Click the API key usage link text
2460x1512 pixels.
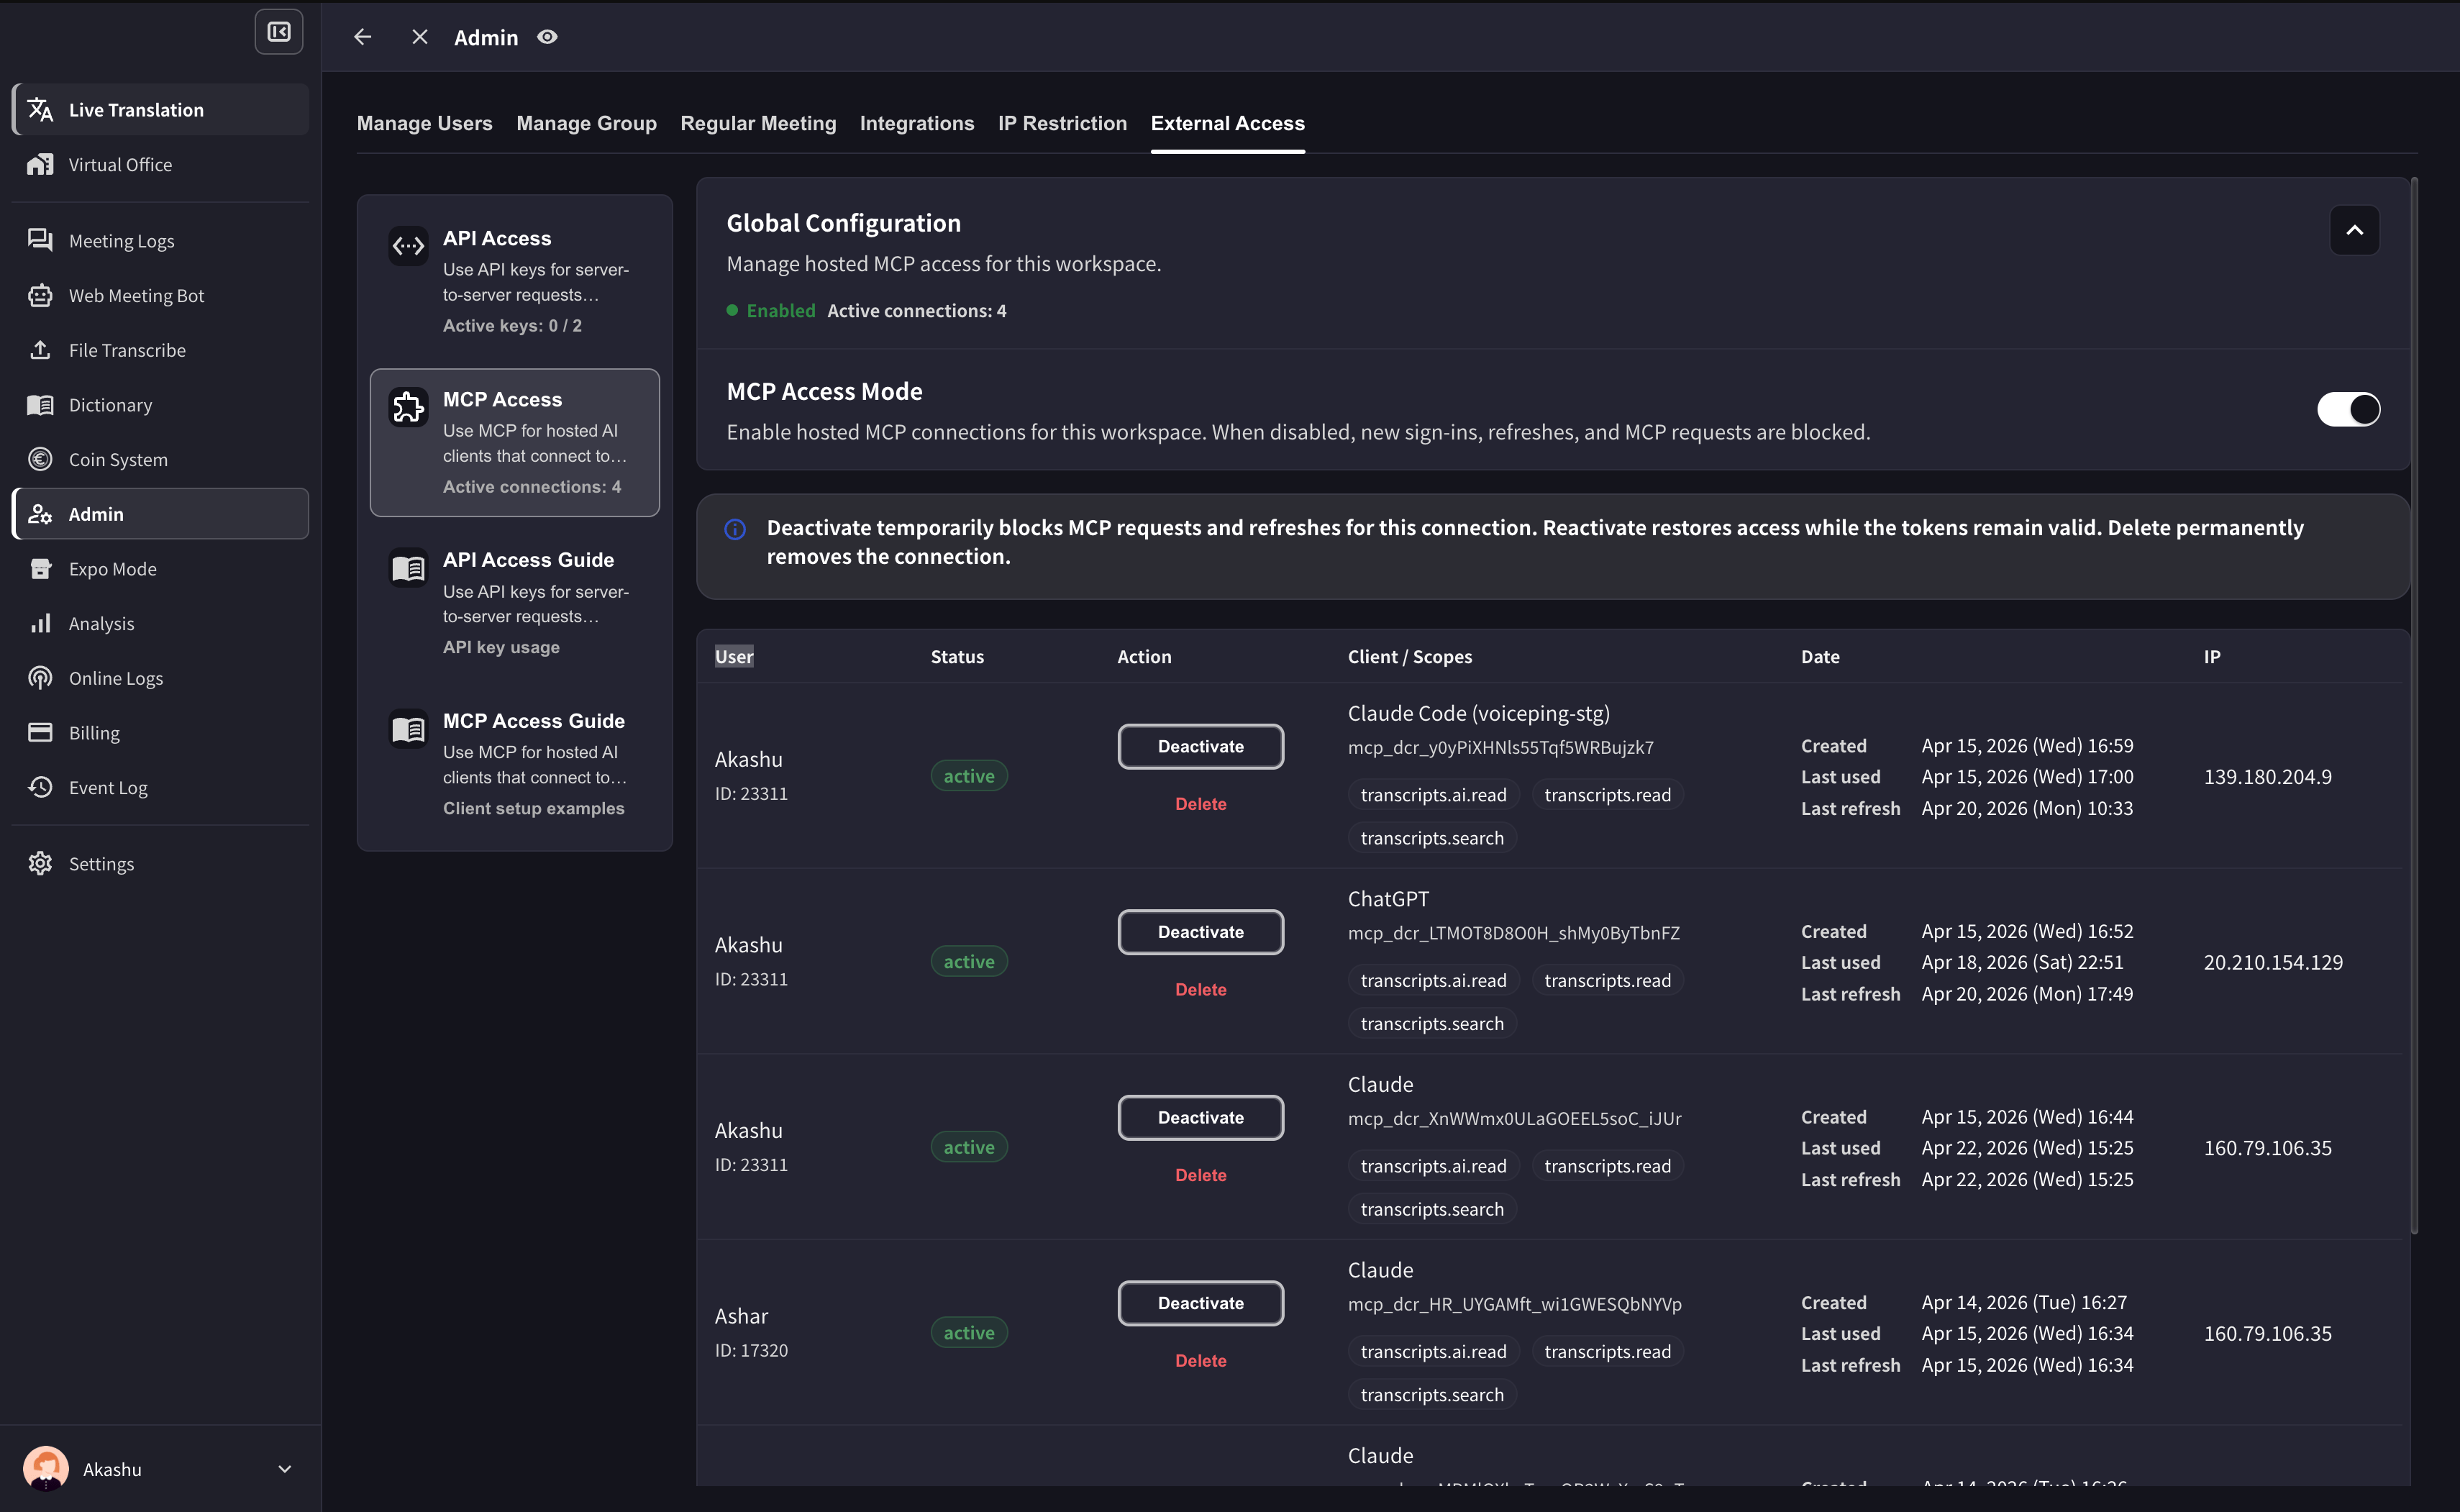tap(501, 647)
